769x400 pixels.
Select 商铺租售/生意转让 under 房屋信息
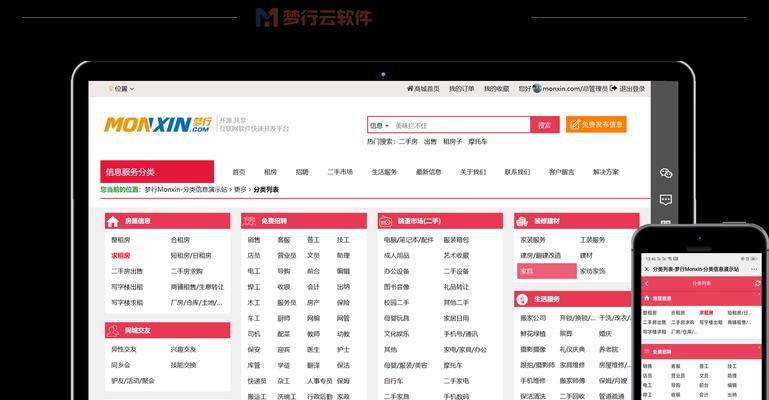coord(197,287)
